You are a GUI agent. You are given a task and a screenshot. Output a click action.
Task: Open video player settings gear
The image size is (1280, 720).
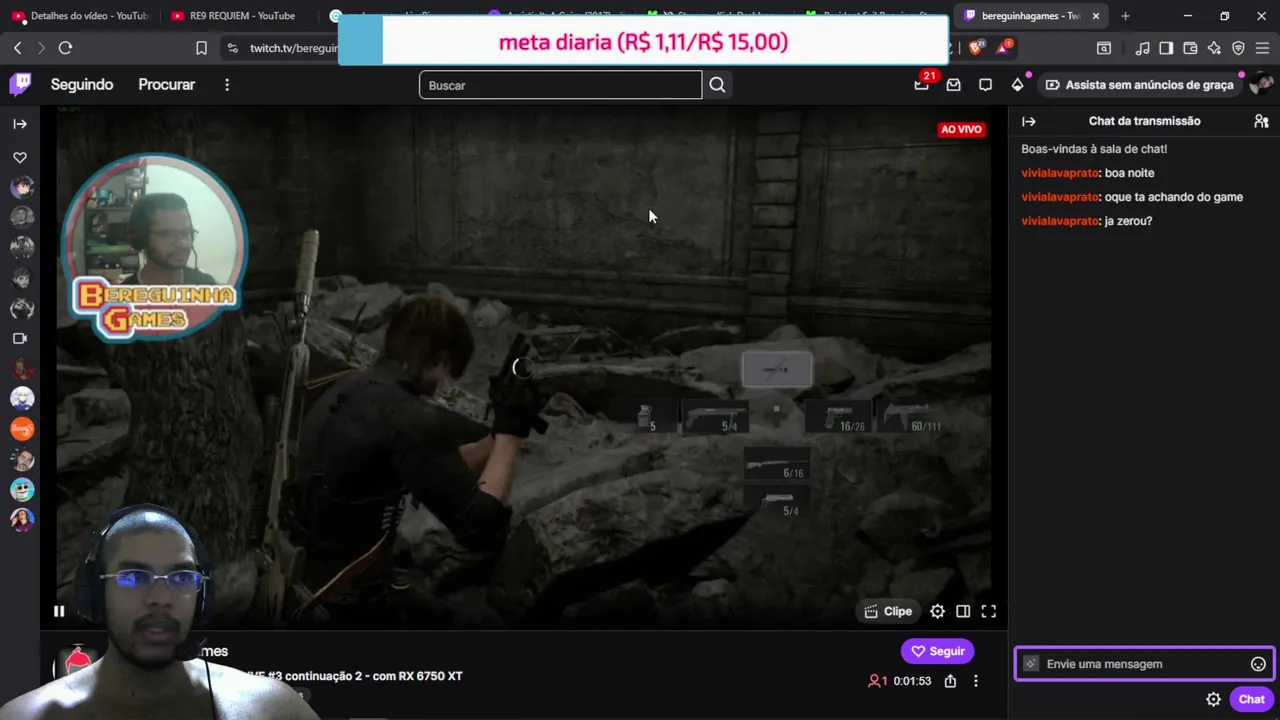point(937,611)
